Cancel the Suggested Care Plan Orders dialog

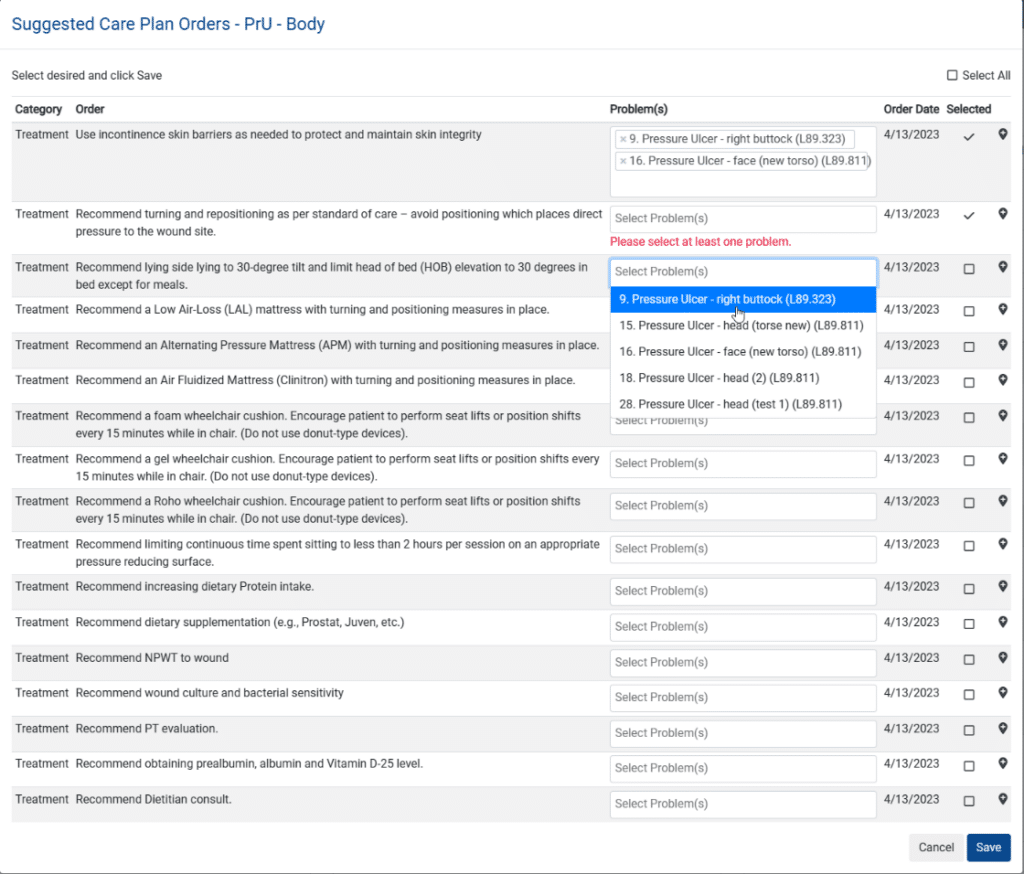click(936, 847)
